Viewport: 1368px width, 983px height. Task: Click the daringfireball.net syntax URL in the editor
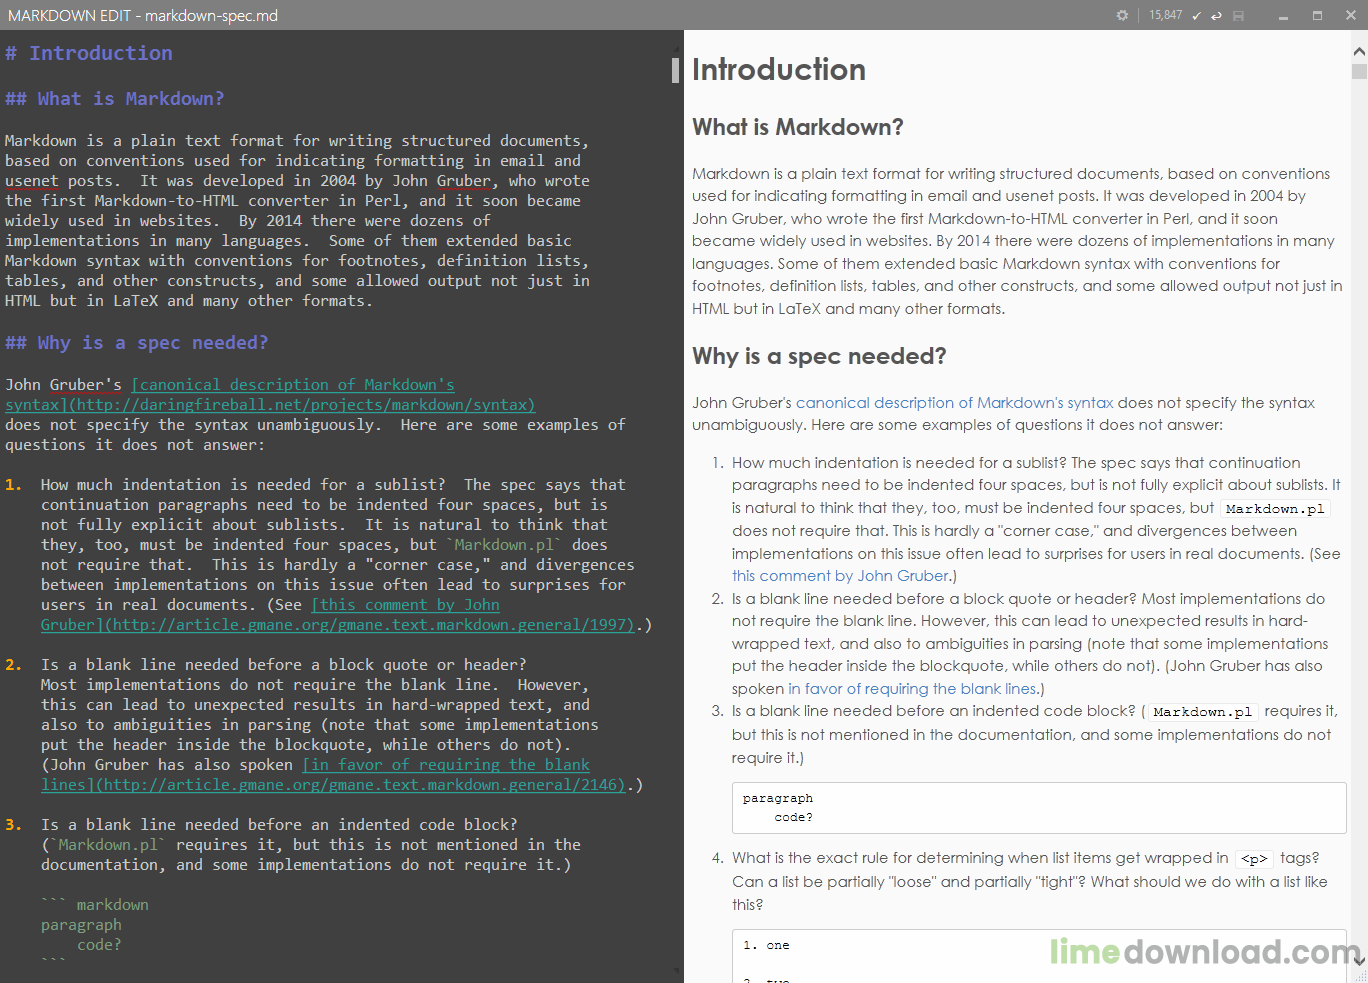coord(300,404)
